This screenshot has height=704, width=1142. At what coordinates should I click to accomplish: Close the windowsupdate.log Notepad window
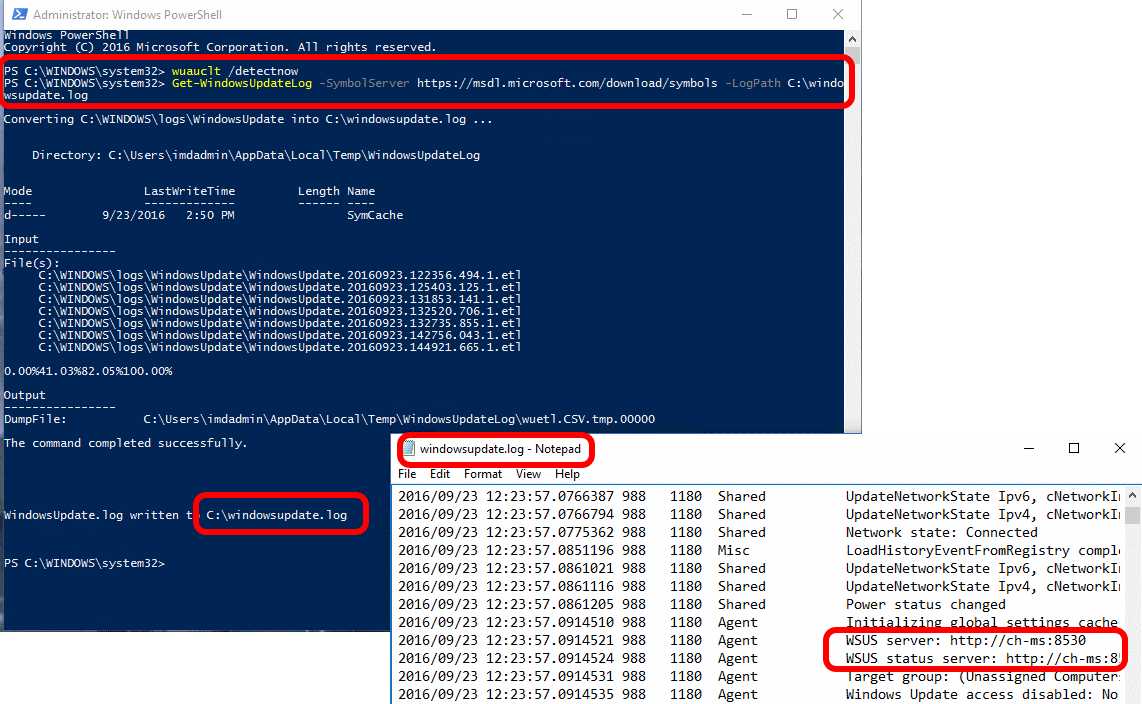[x=1119, y=449]
